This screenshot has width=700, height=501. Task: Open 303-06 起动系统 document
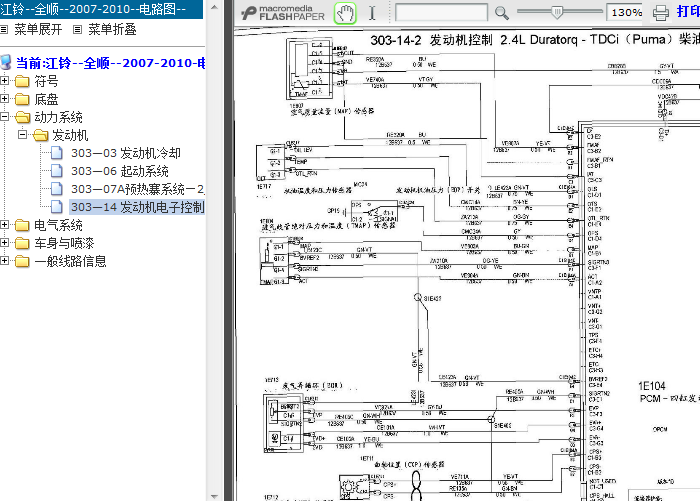pyautogui.click(x=119, y=171)
